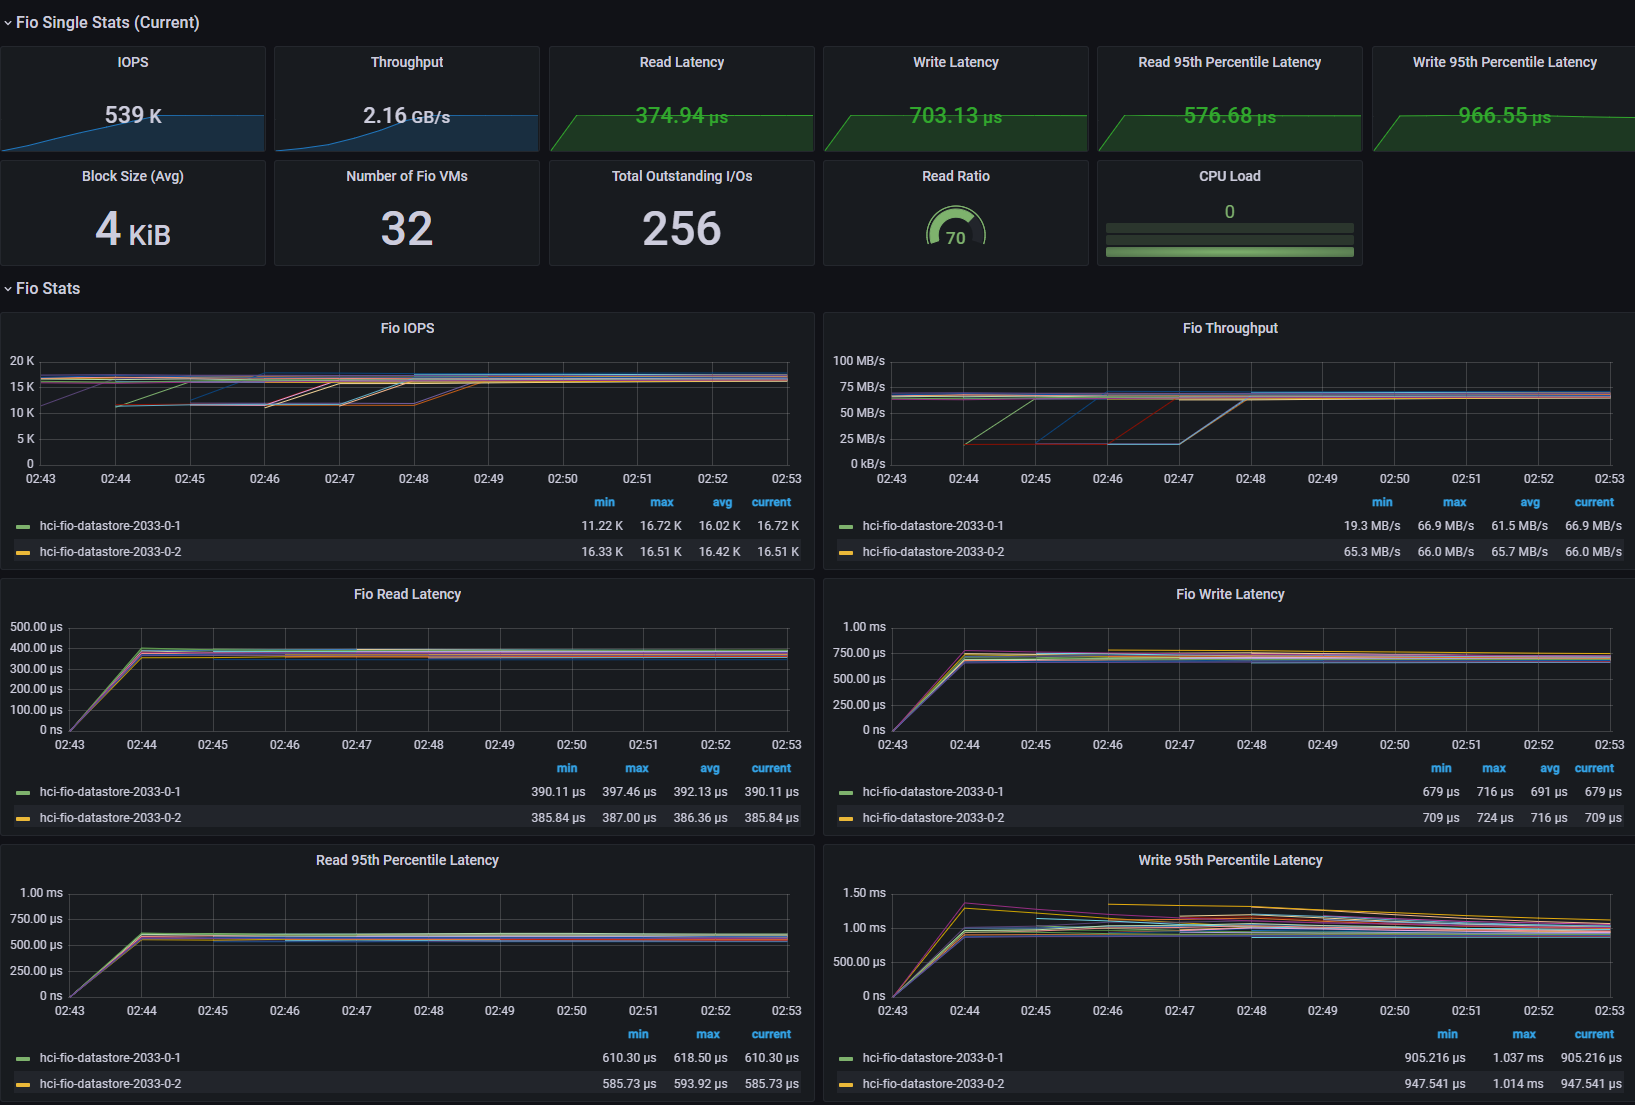Open the Write Latency stat panel title
The image size is (1635, 1105).
[x=956, y=62]
